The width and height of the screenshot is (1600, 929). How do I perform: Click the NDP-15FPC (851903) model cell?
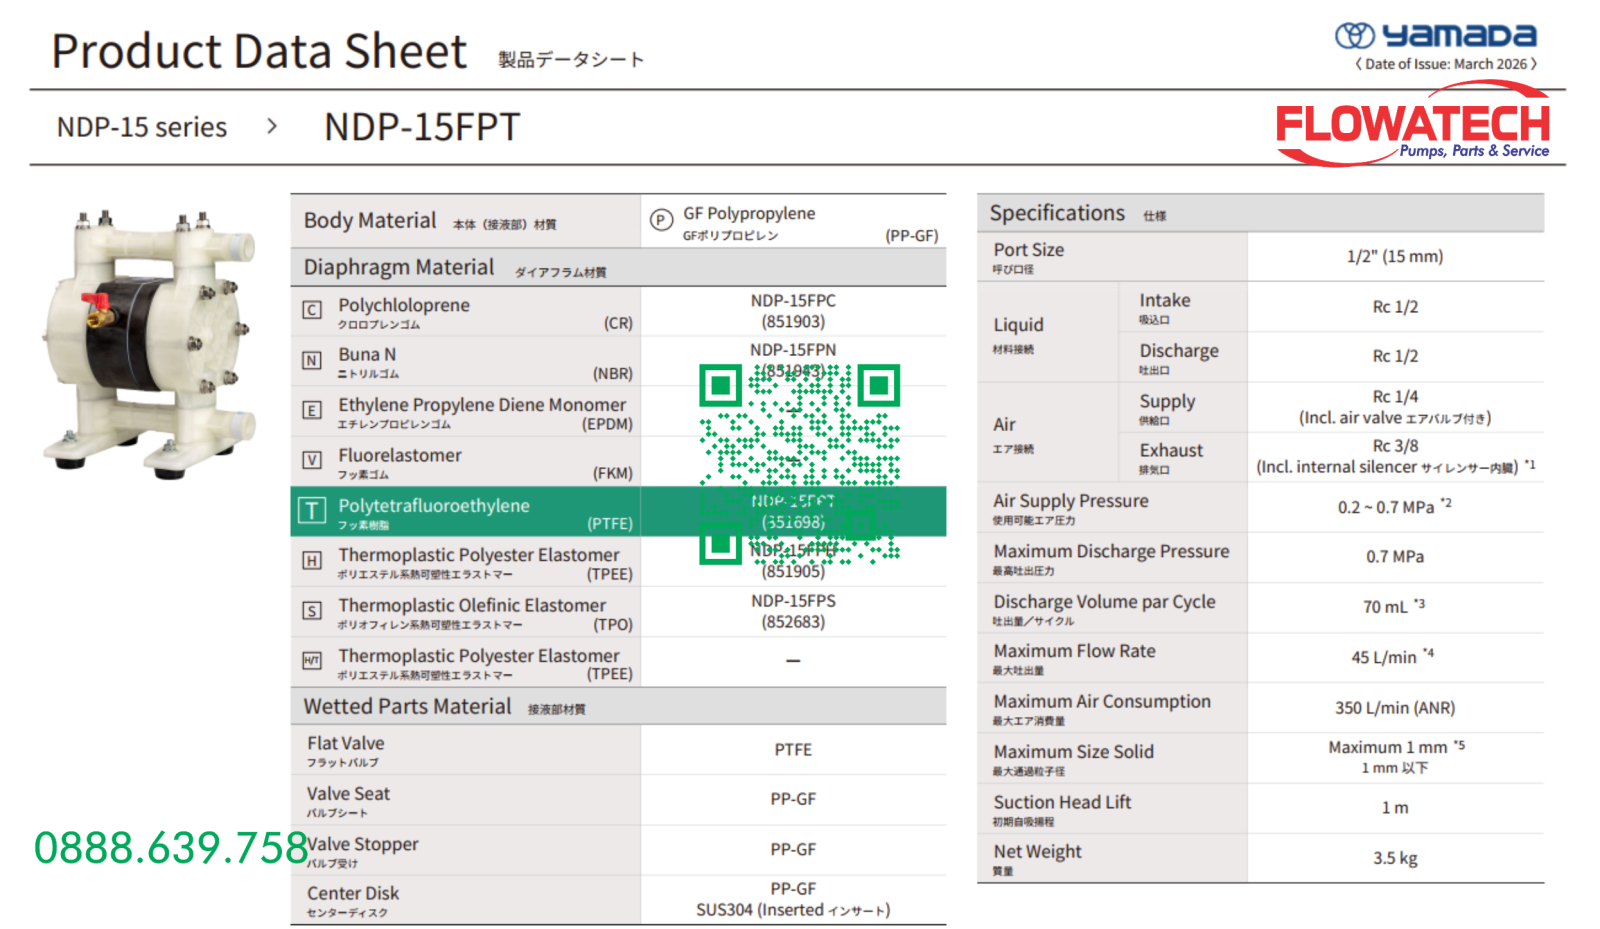pos(793,311)
